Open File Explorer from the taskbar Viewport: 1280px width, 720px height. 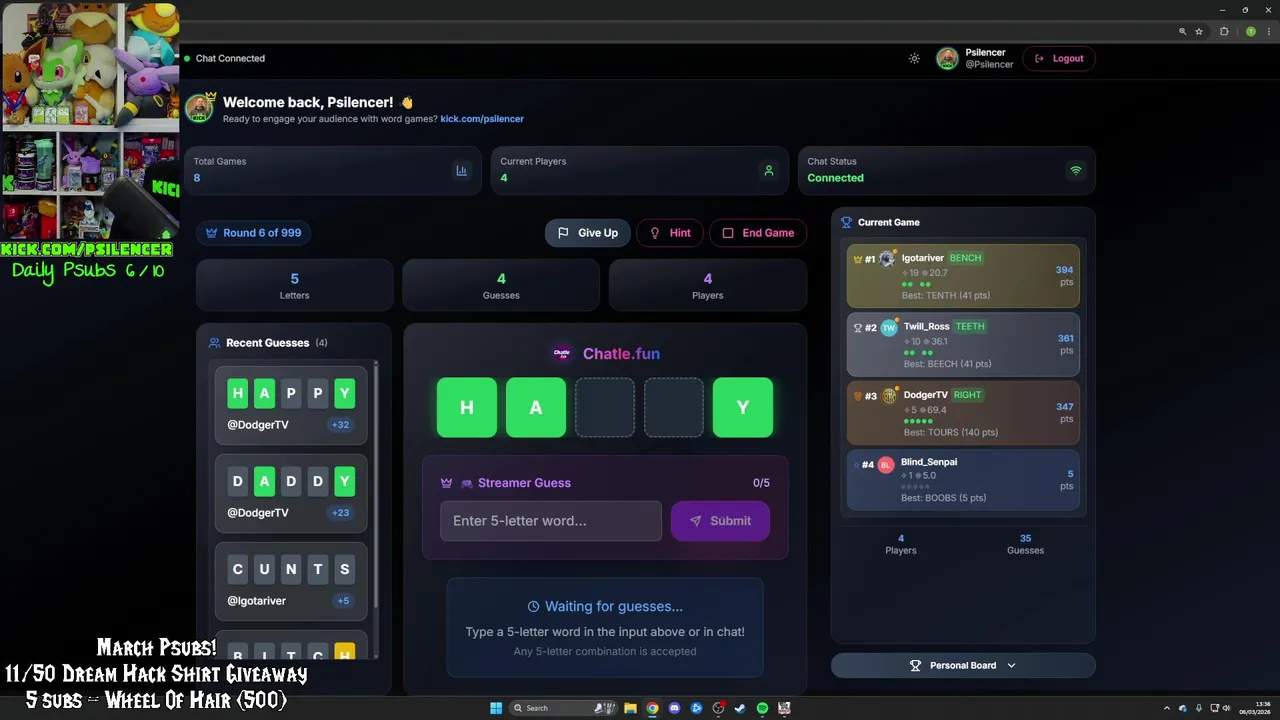pyautogui.click(x=630, y=708)
